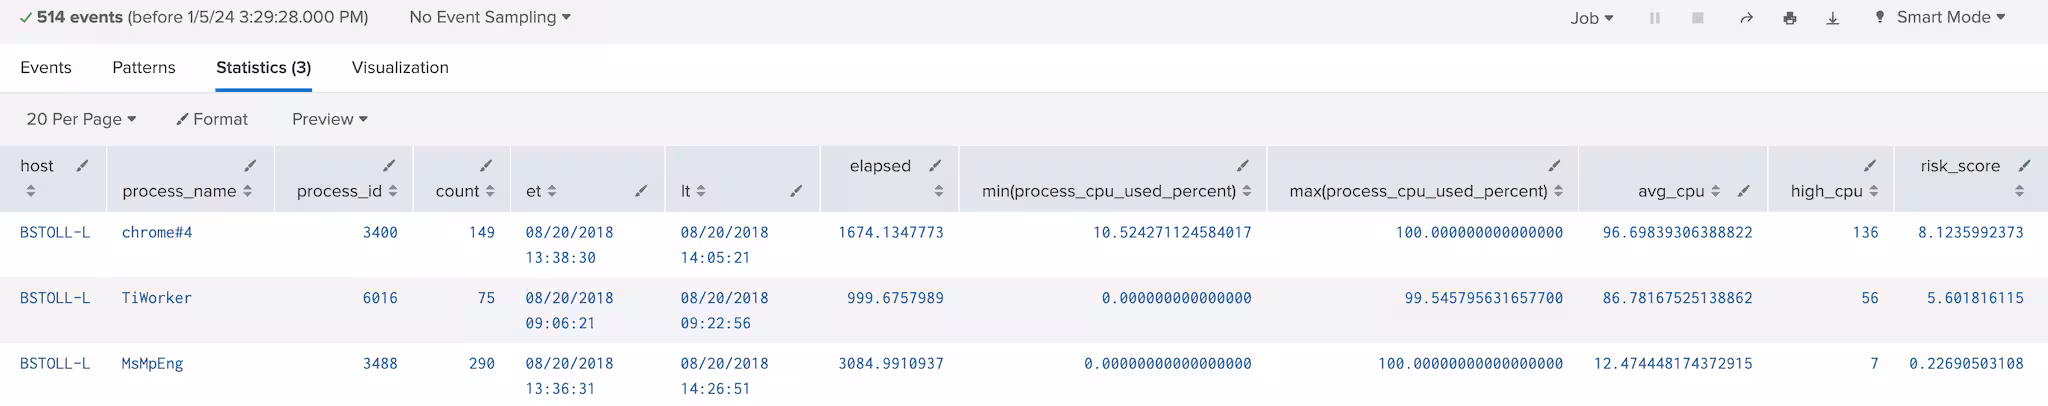Open the 20 Per Page dropdown
This screenshot has height=406, width=2048.
81,119
